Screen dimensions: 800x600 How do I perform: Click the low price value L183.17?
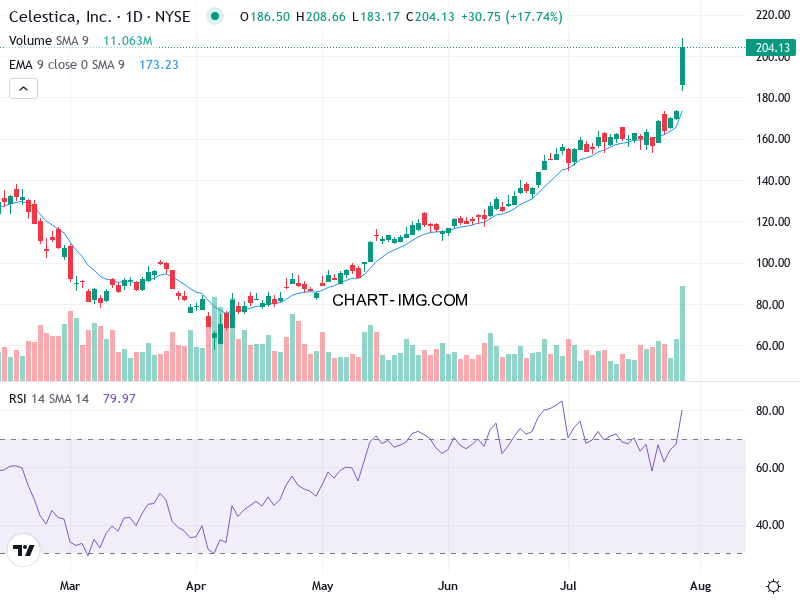pyautogui.click(x=376, y=17)
